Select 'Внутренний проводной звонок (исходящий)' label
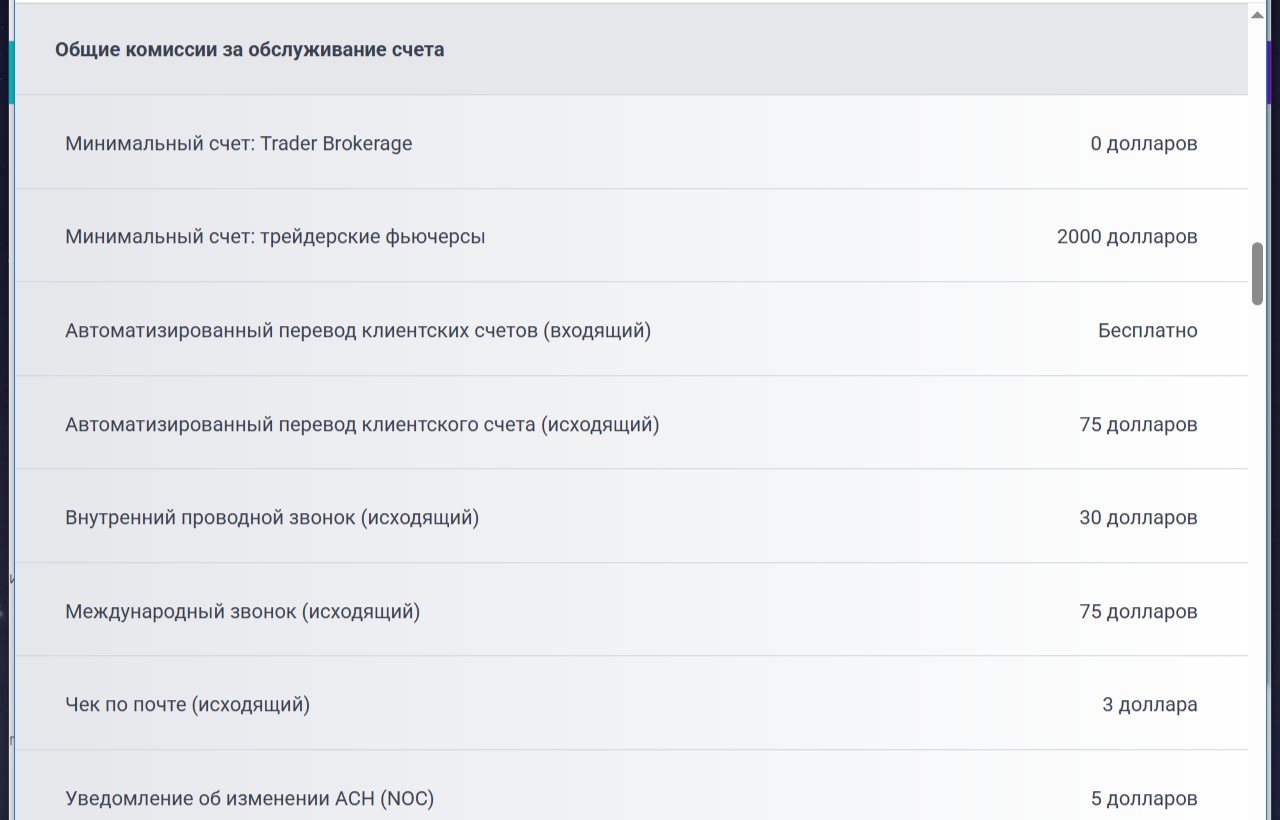 (272, 517)
